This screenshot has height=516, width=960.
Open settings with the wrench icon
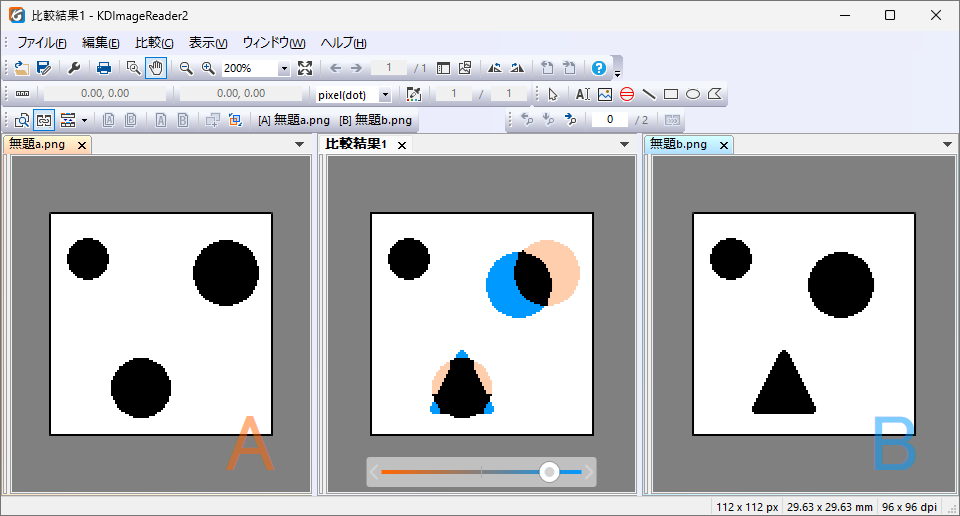point(74,68)
